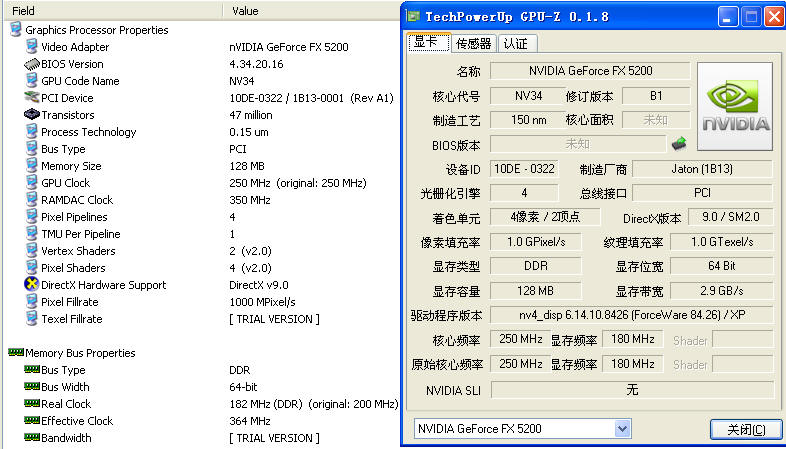
Task: Click the 纹理填充率 field showing 1.0 GTexel/s
Action: point(722,242)
